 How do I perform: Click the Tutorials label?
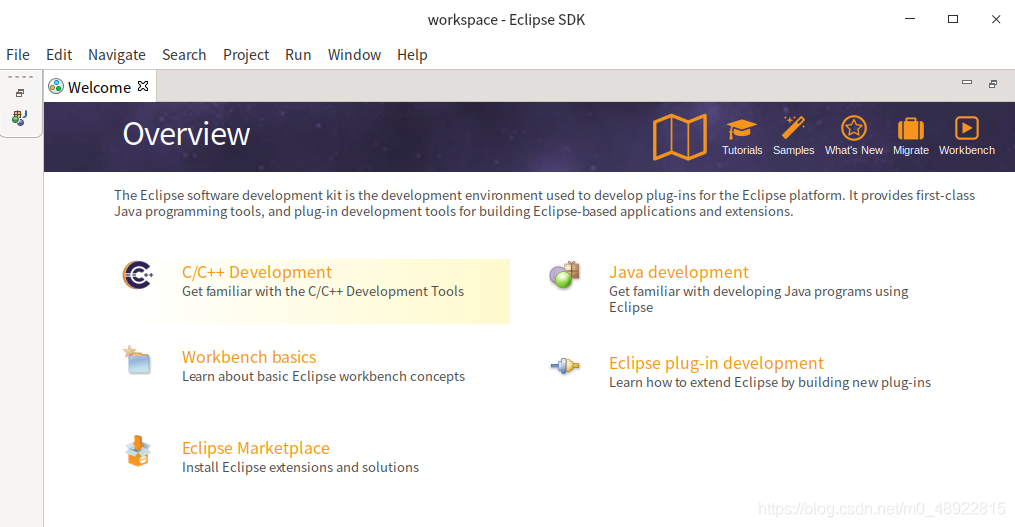(x=742, y=150)
